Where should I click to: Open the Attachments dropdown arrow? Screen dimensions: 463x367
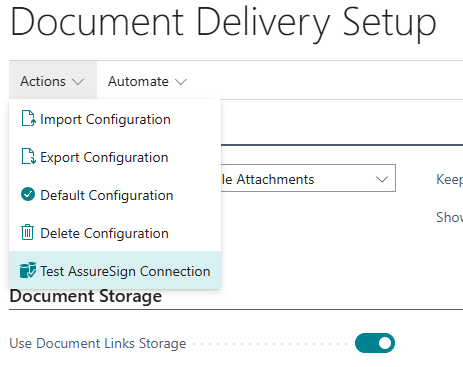382,179
